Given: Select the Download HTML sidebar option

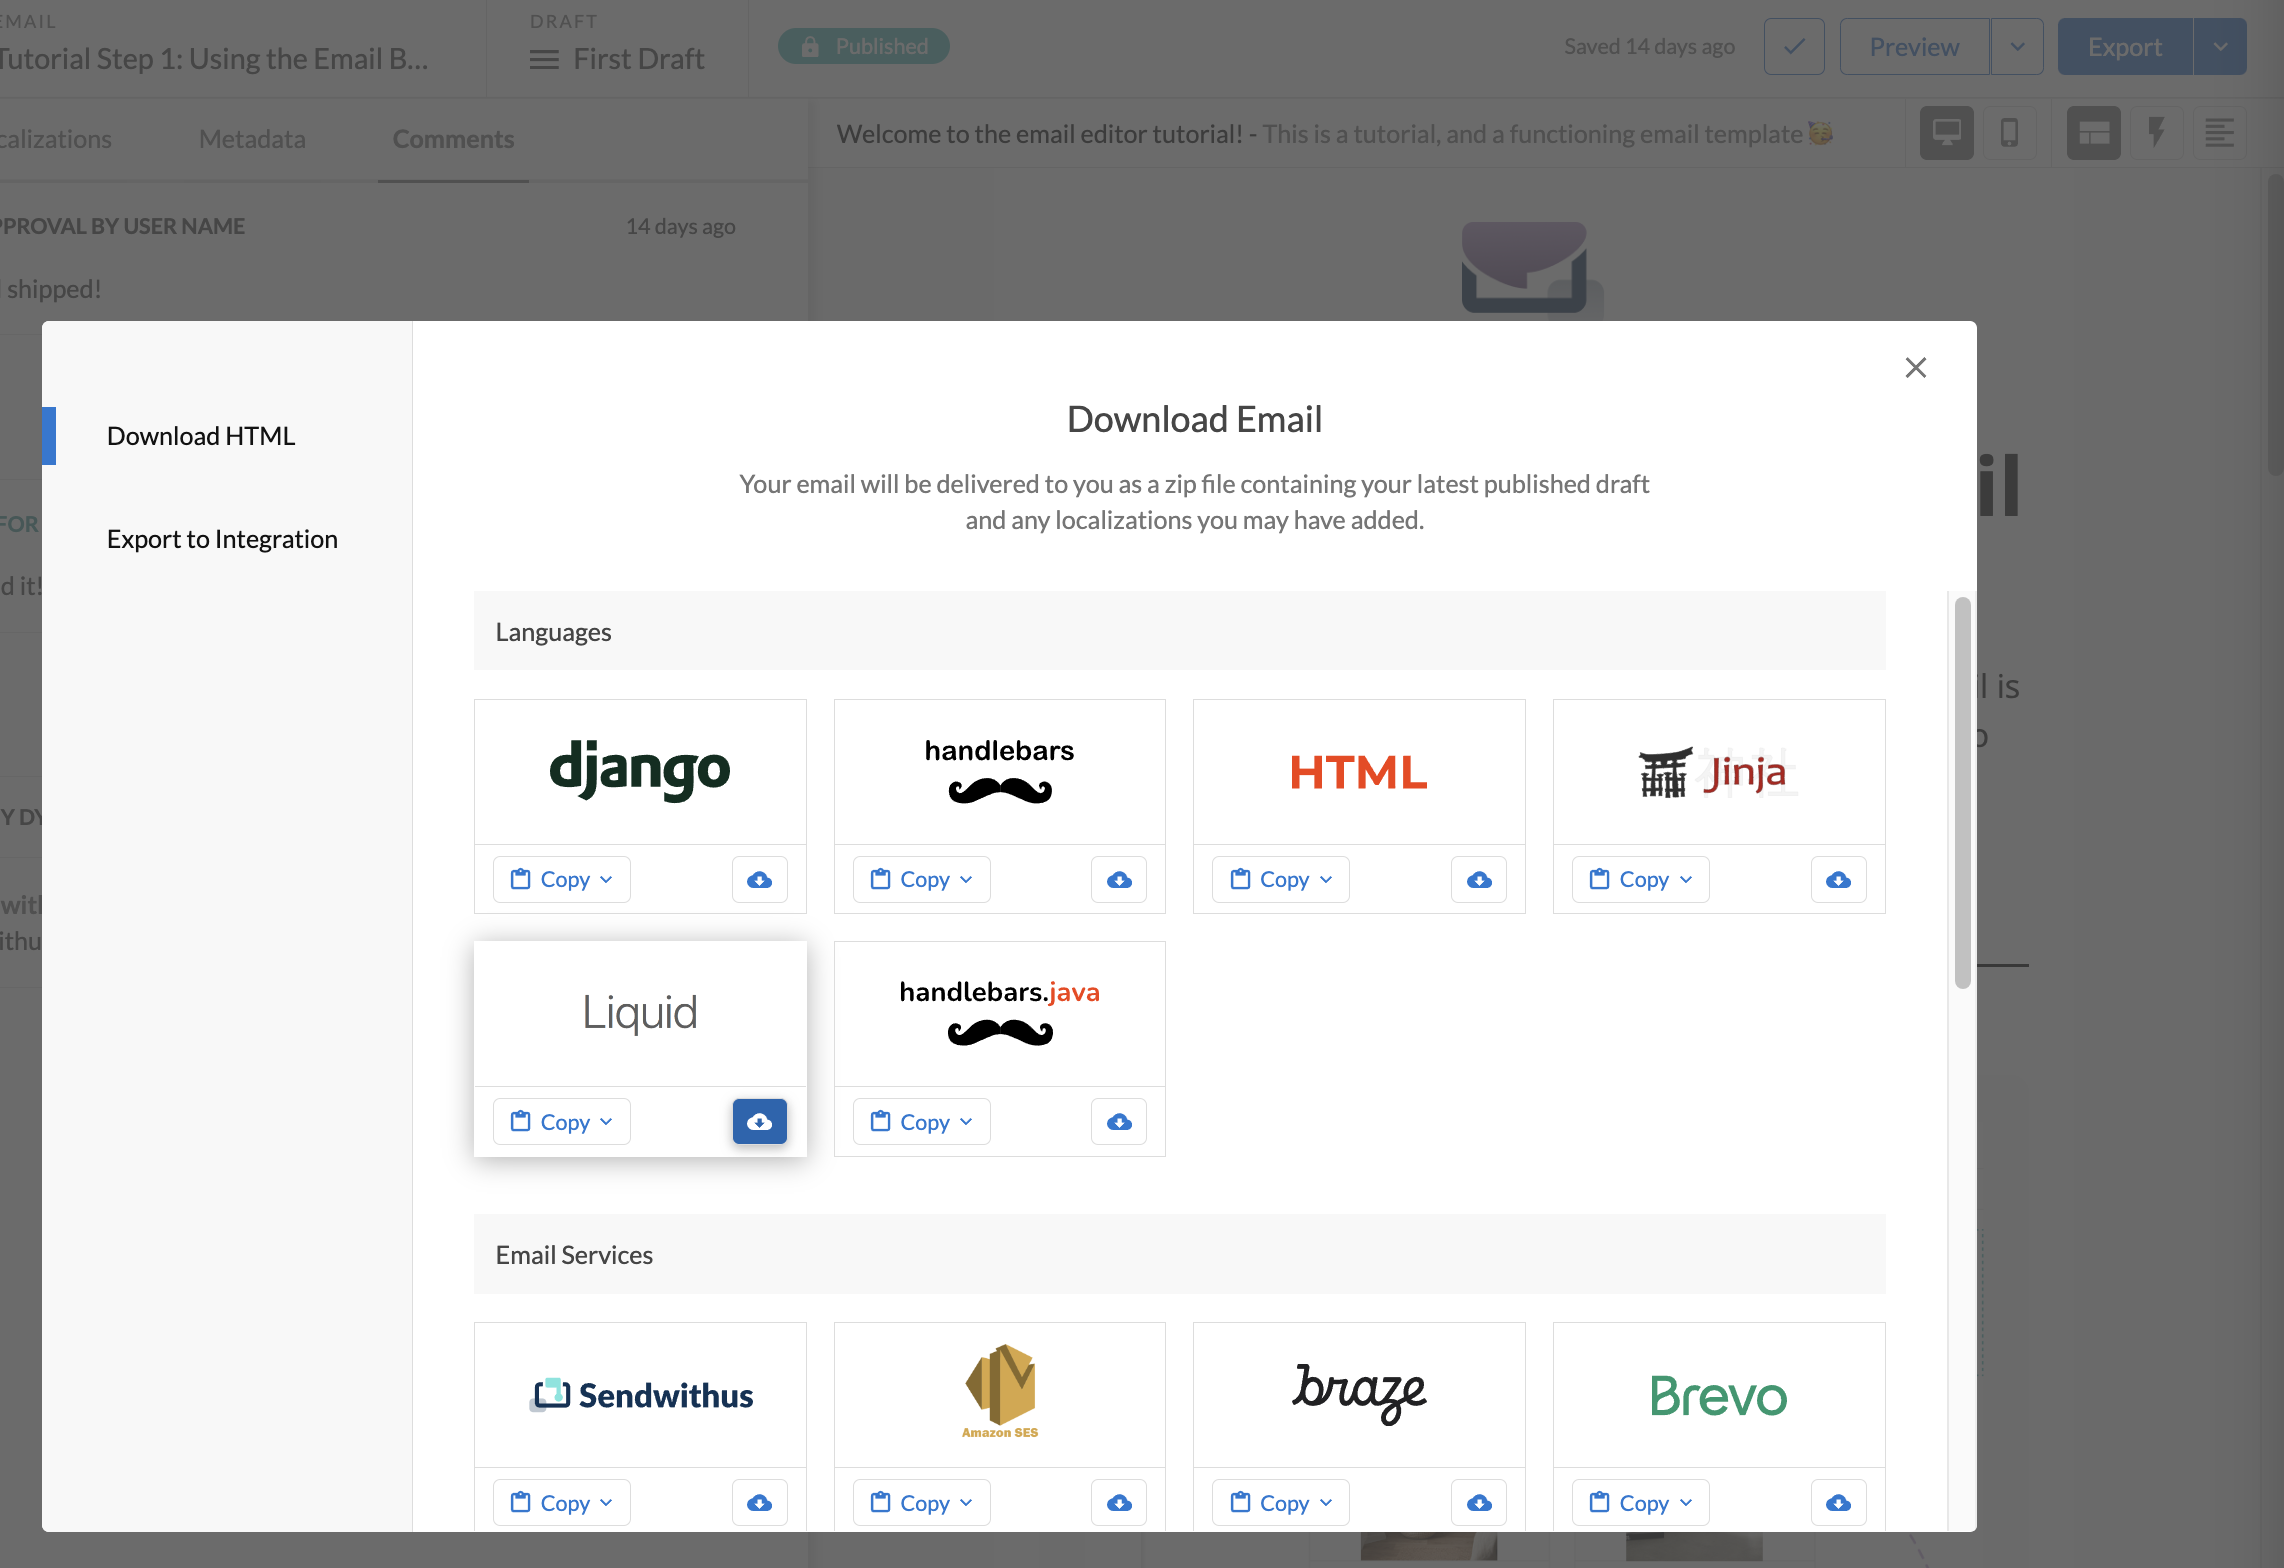Looking at the screenshot, I should (x=200, y=434).
